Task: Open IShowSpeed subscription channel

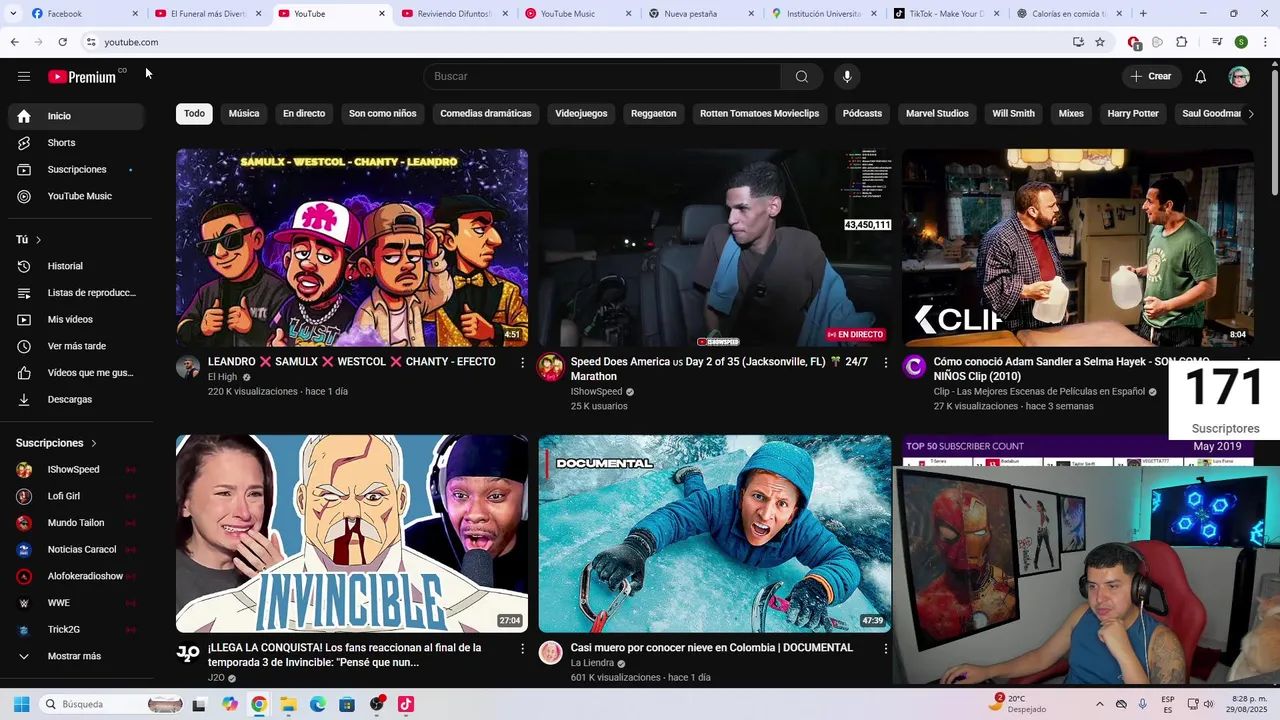Action: pyautogui.click(x=76, y=470)
